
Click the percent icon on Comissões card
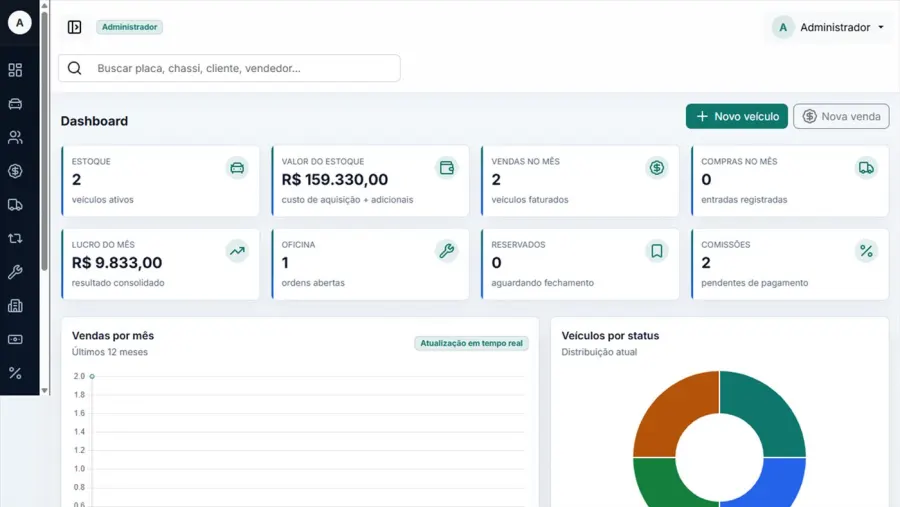[866, 251]
